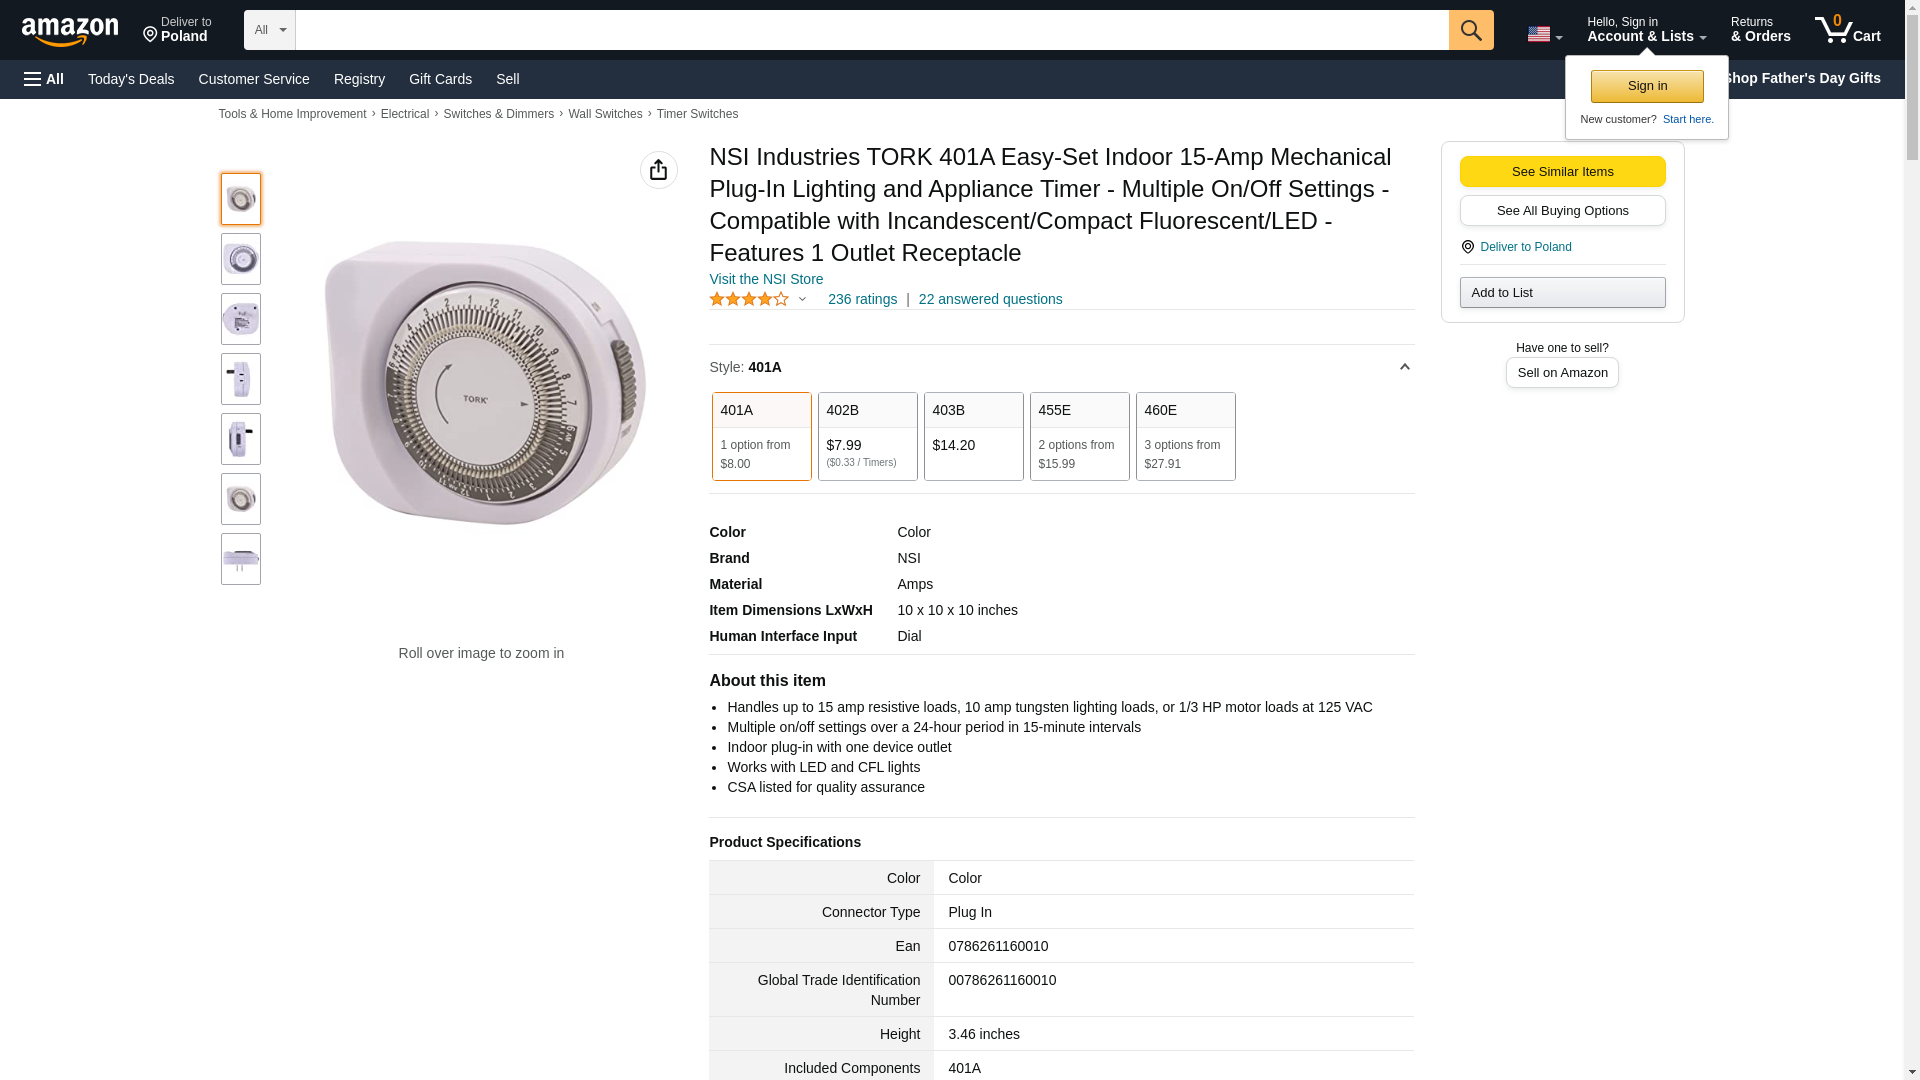Open the search category All dropdown
The image size is (1920, 1080).
pos(269,30)
